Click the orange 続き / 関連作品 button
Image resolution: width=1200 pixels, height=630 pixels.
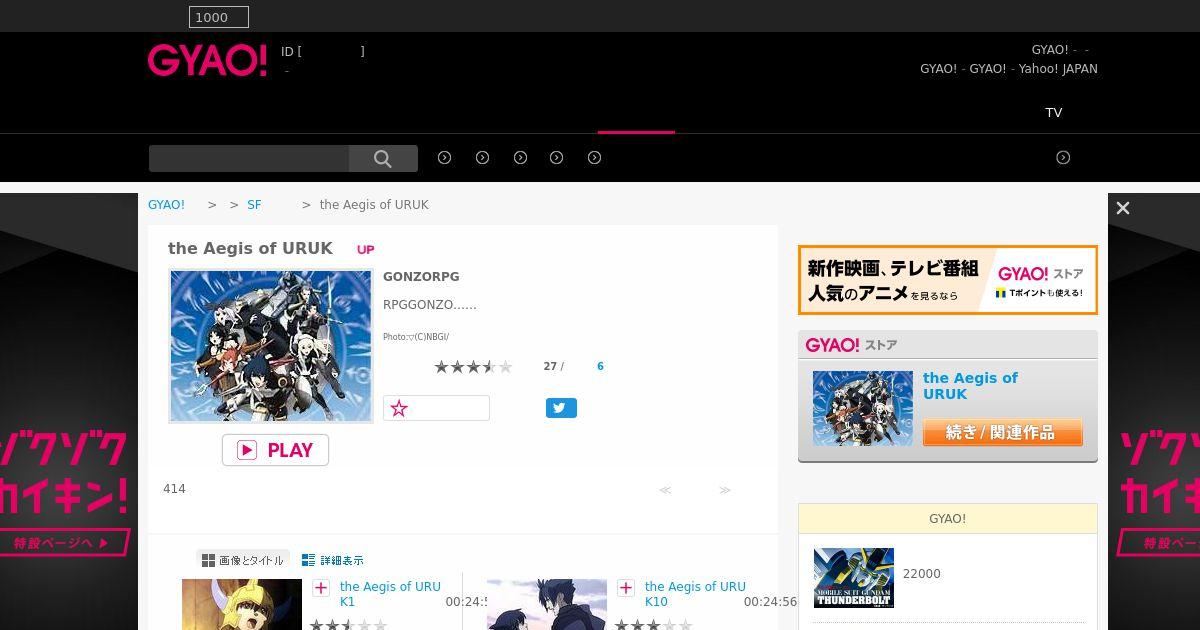[1002, 432]
